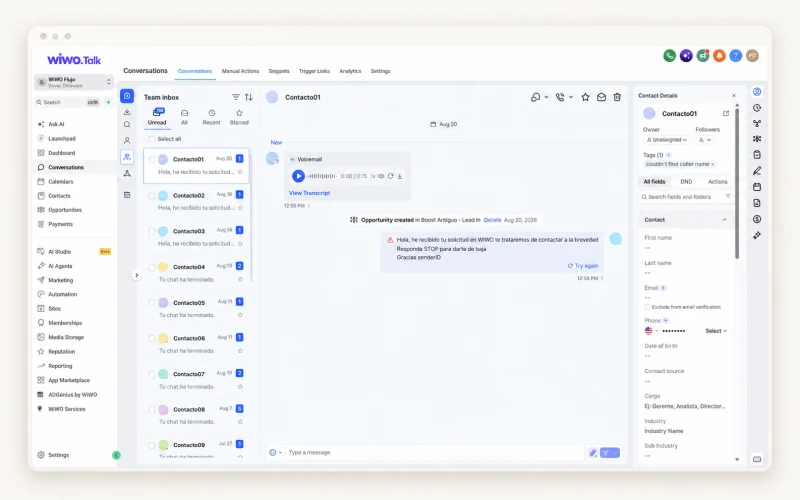800x500 pixels.
Task: Open opportunity Details link
Action: (x=492, y=220)
